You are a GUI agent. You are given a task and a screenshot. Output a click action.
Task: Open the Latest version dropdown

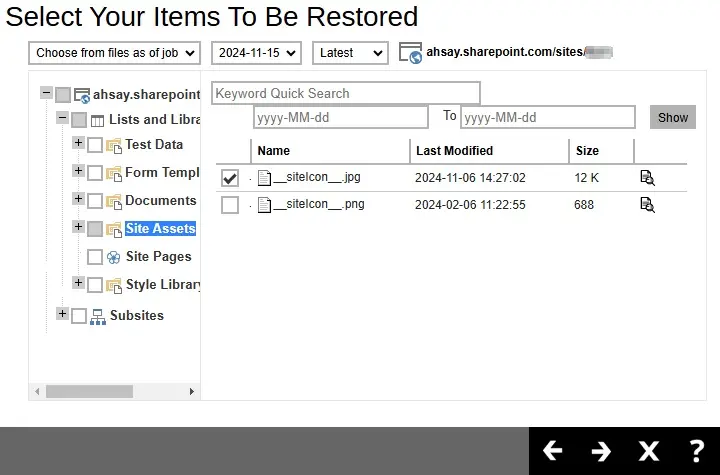pos(350,53)
